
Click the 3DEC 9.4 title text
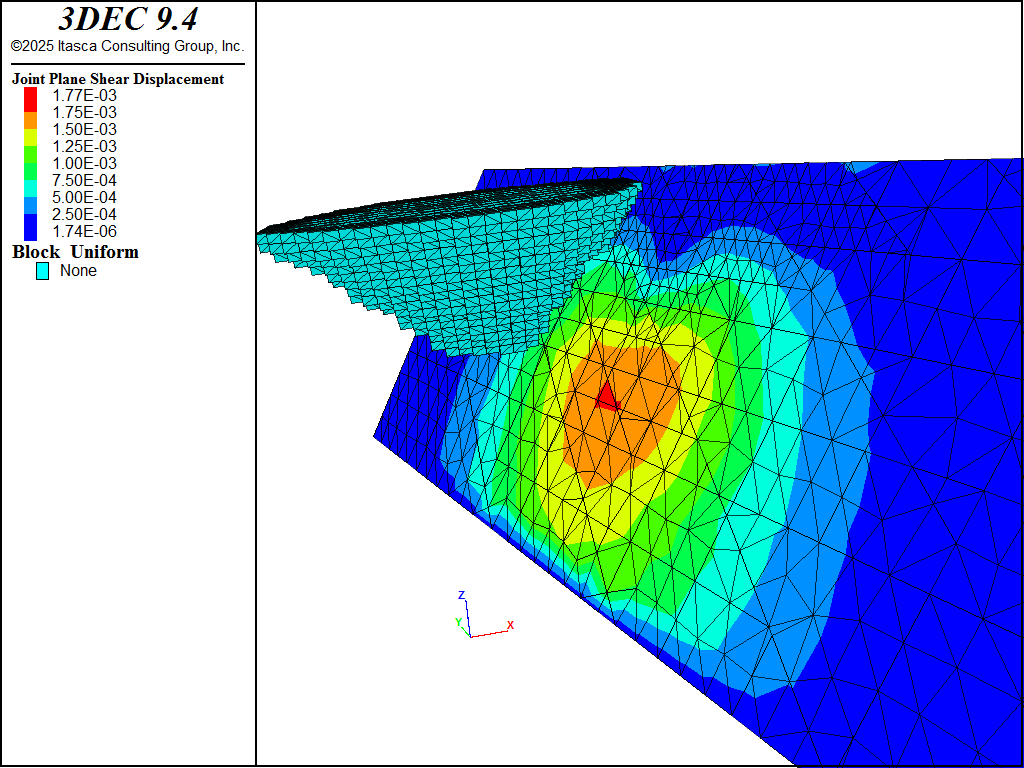(x=127, y=19)
